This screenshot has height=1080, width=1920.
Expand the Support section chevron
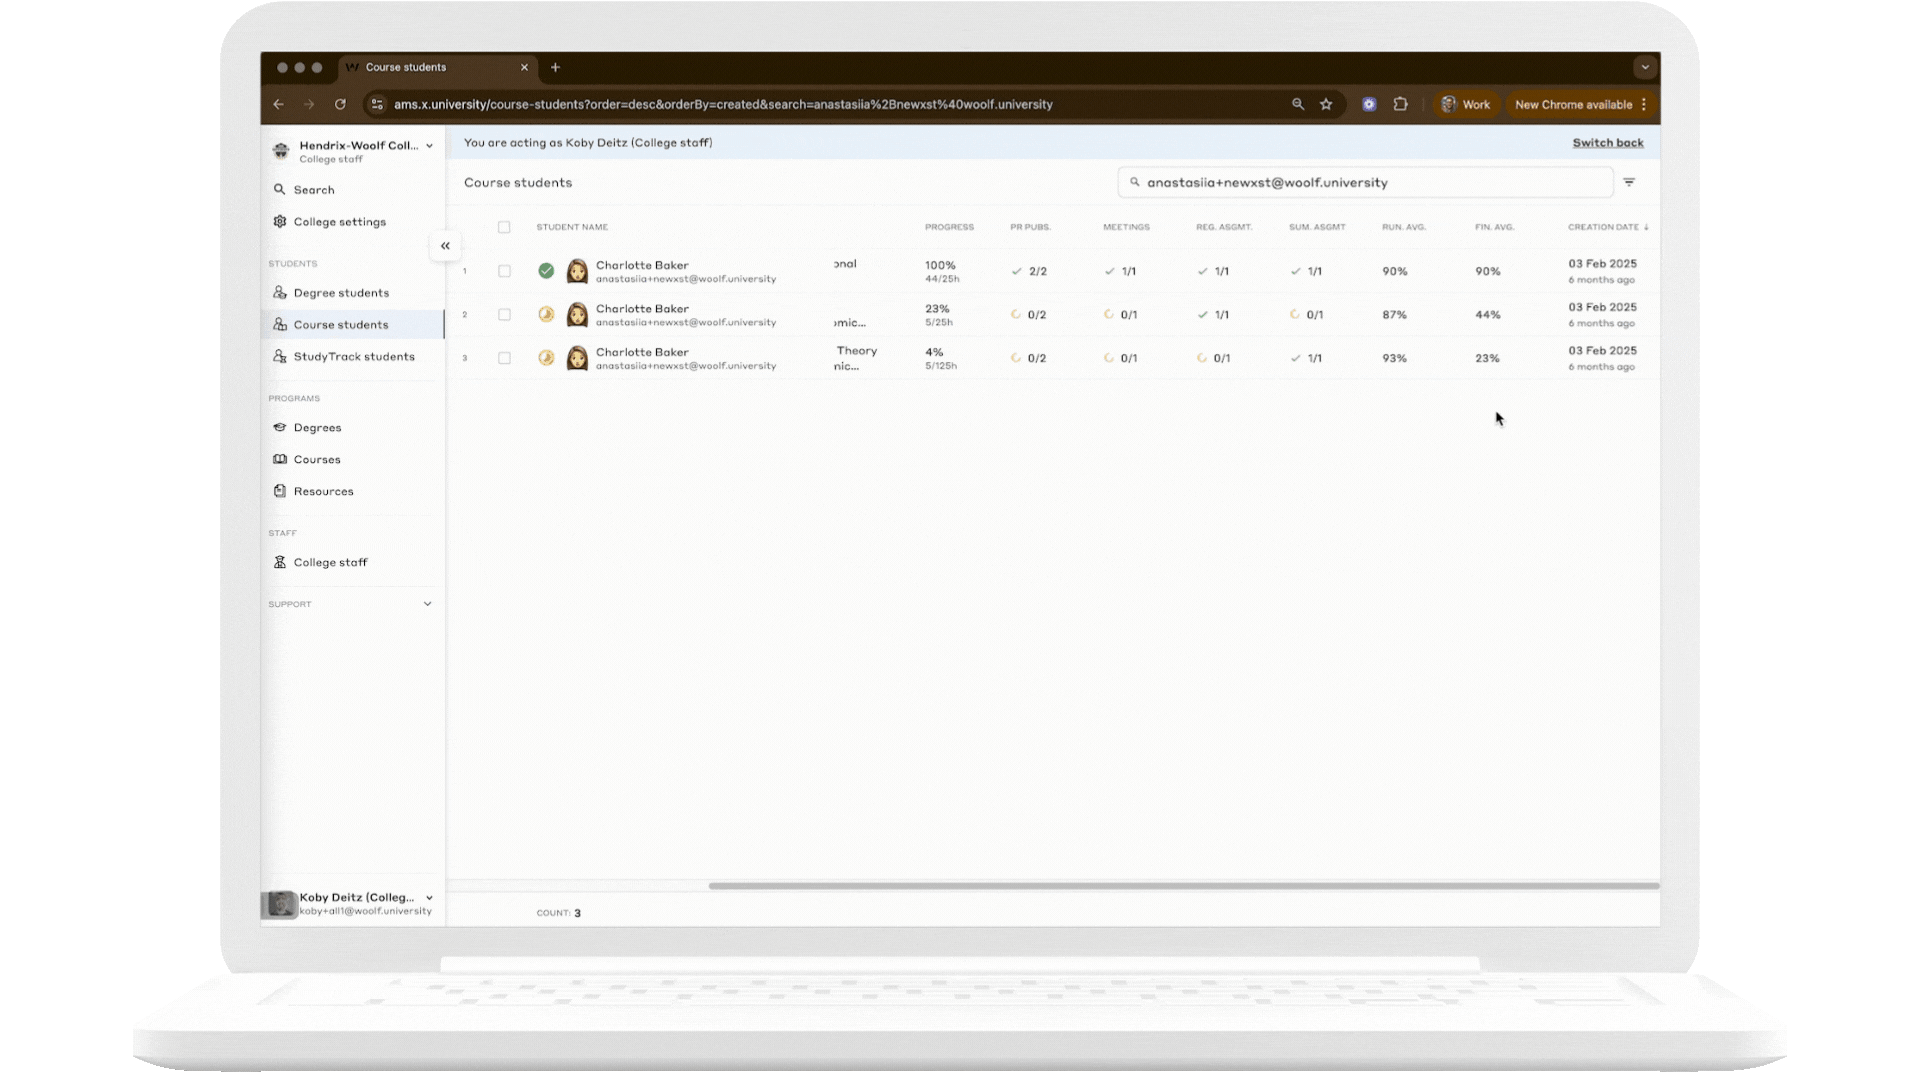427,604
